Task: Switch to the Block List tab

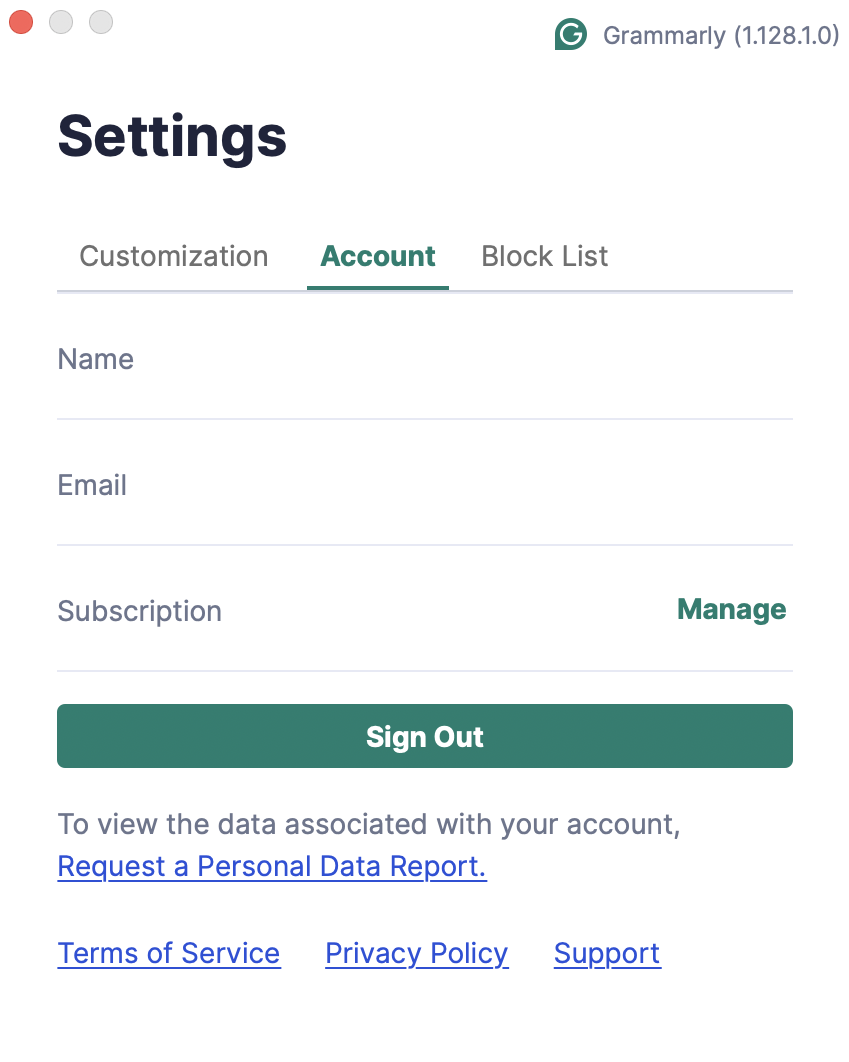Action: pos(544,256)
